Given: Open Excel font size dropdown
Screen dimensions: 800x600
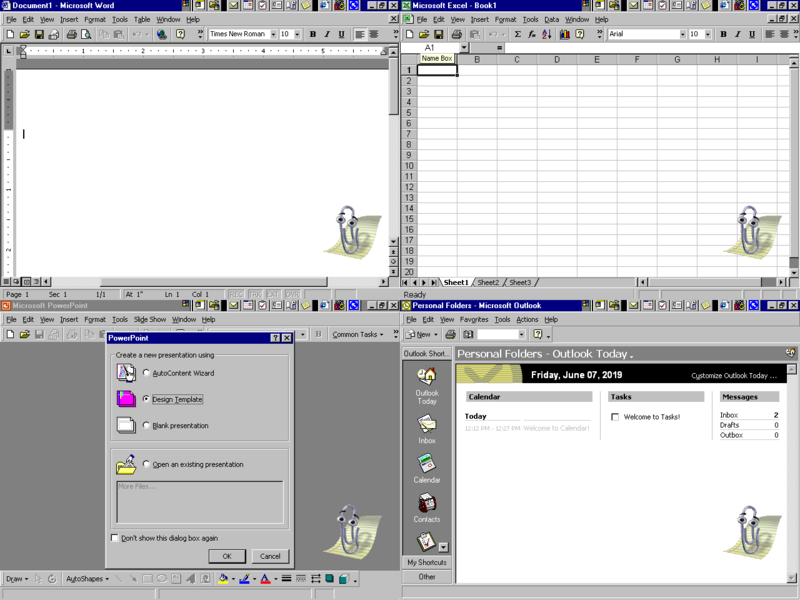Looking at the screenshot, I should [x=708, y=34].
